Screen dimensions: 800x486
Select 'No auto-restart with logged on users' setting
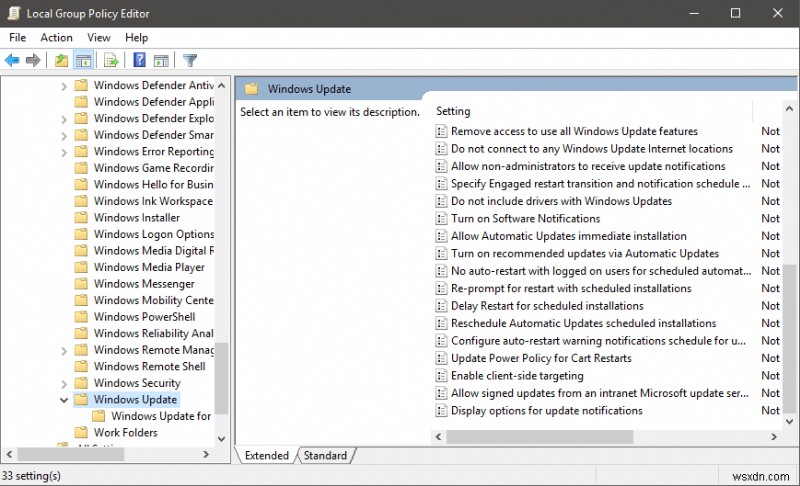coord(601,271)
